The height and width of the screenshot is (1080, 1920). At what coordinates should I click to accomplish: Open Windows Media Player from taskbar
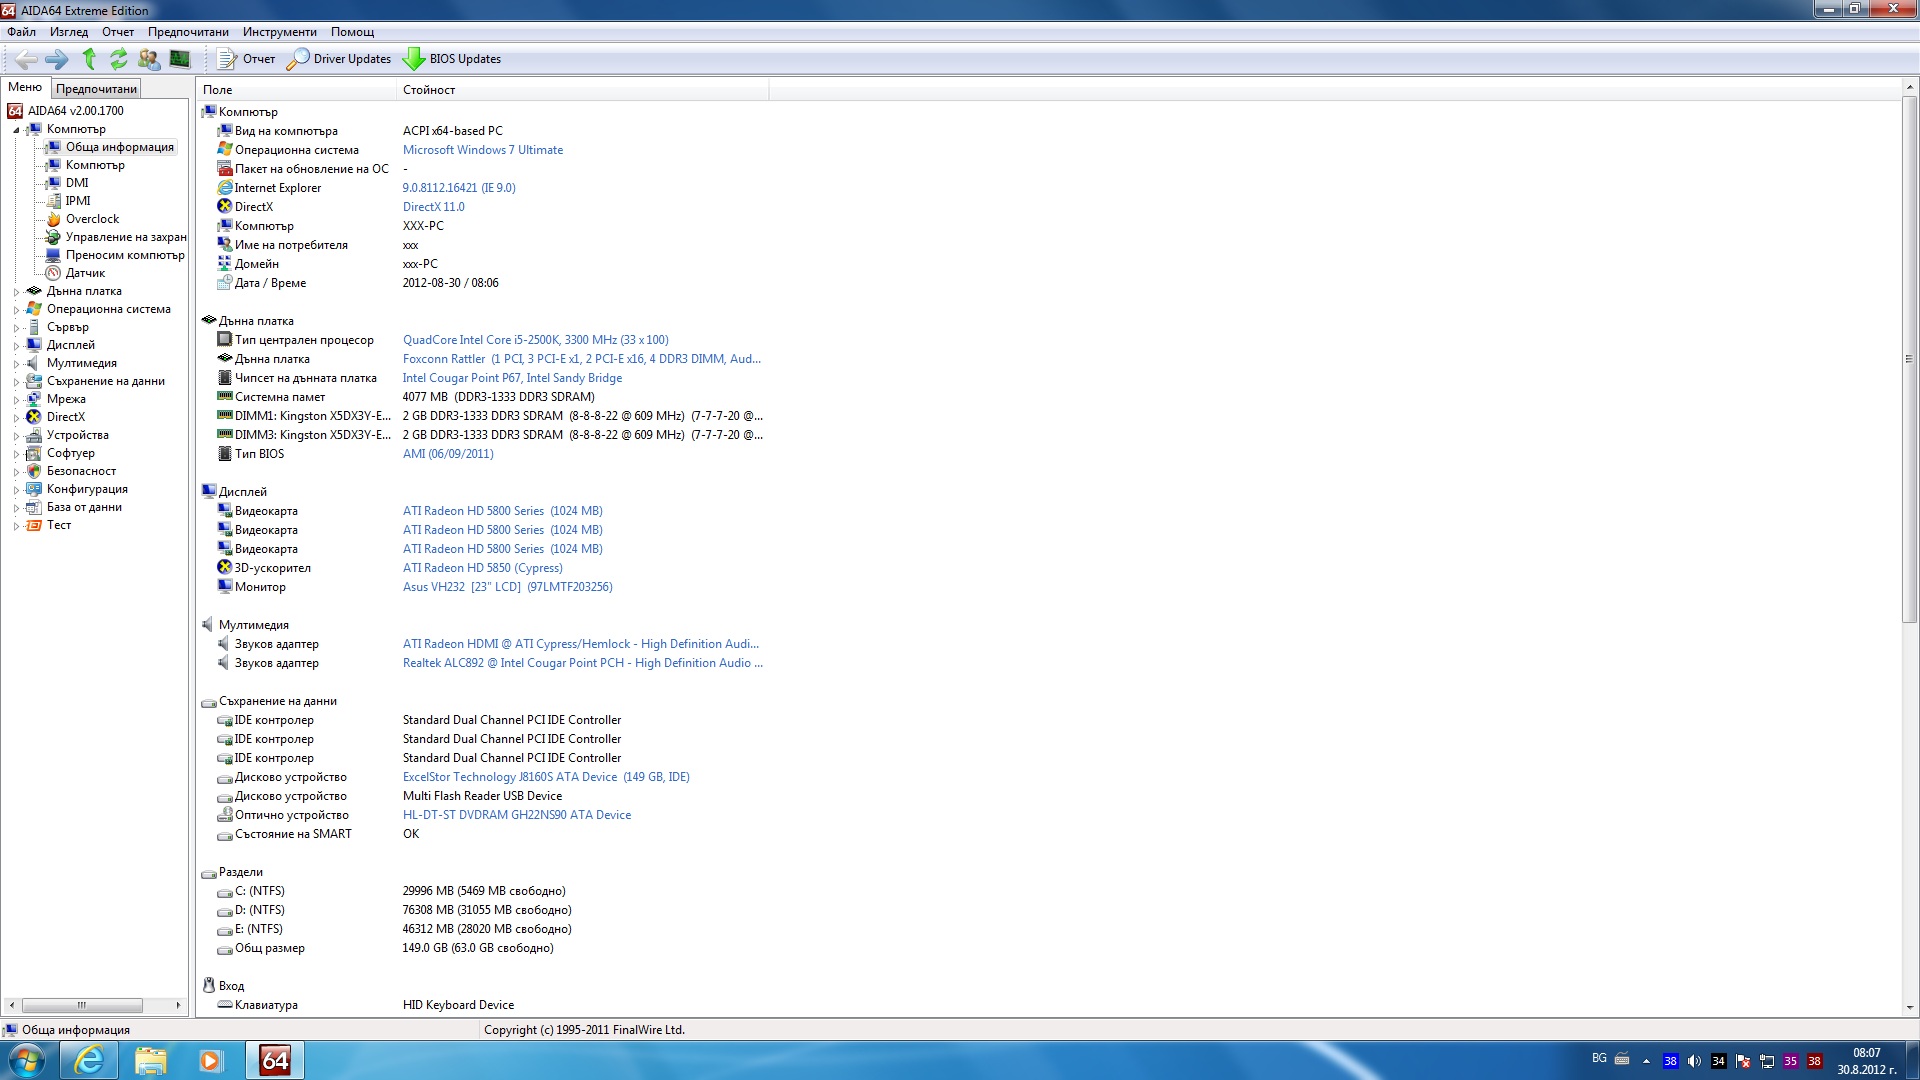pos(210,1060)
